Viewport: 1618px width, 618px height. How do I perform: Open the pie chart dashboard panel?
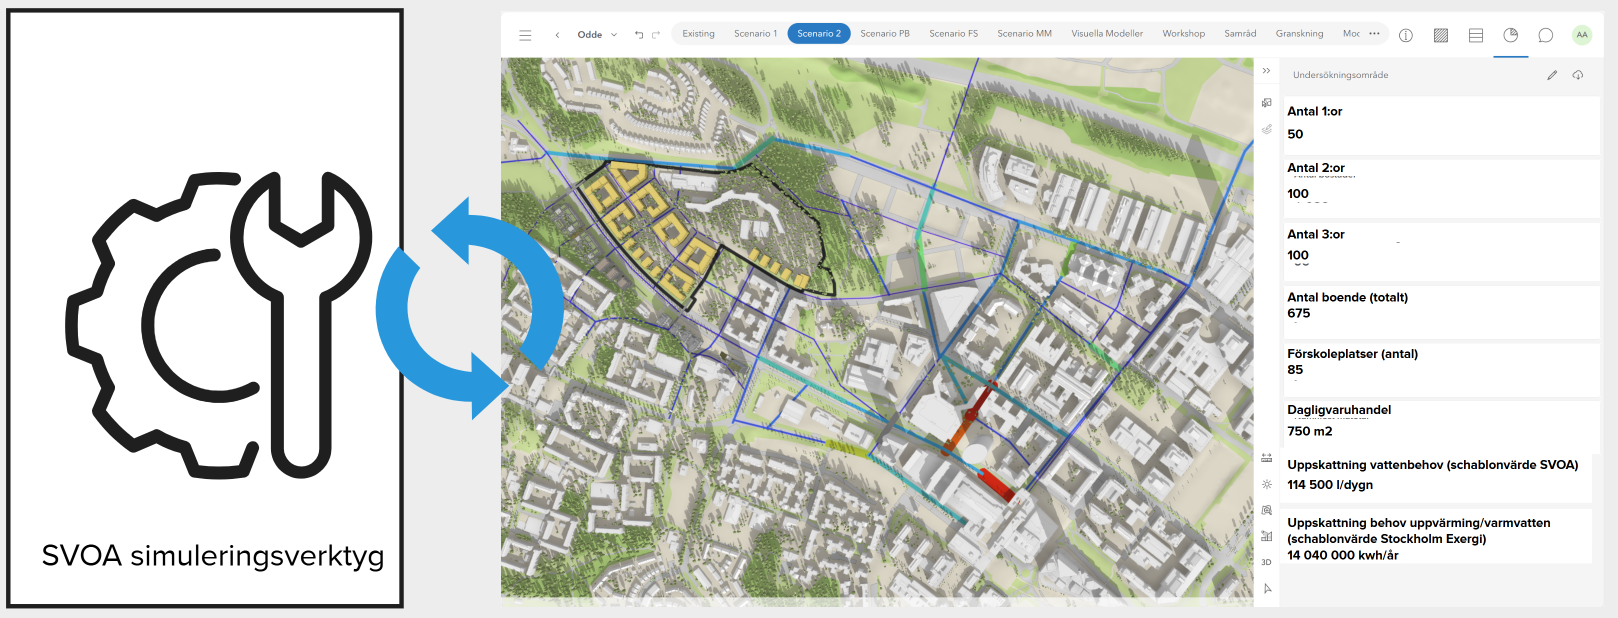1511,35
